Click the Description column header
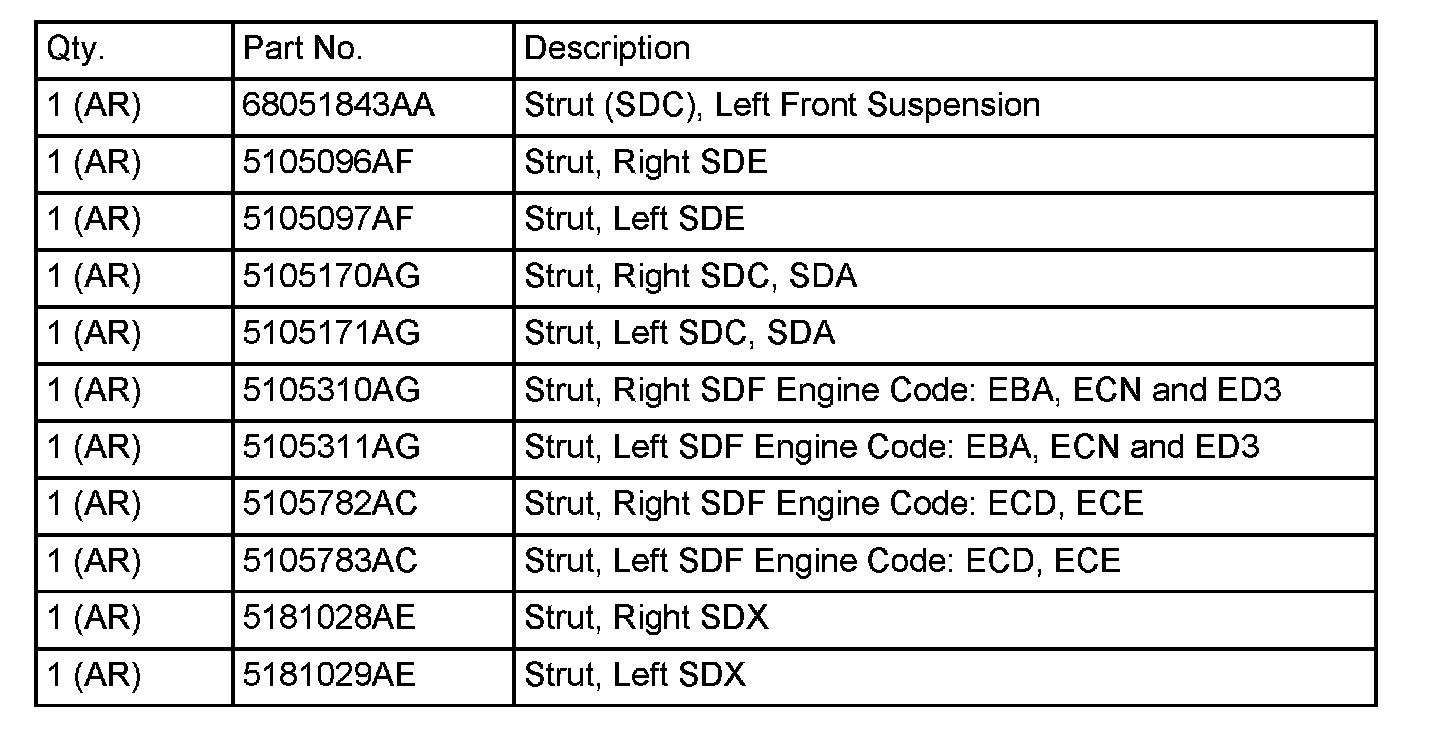Screen dimensions: 1440x746 (x=607, y=49)
